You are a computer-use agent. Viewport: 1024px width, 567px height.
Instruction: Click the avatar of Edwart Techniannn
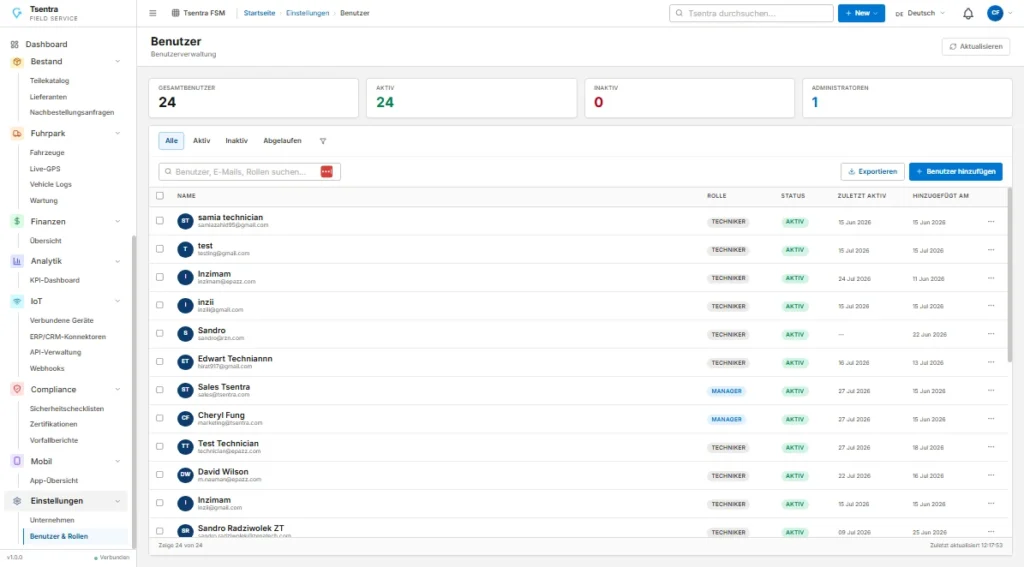pos(185,362)
